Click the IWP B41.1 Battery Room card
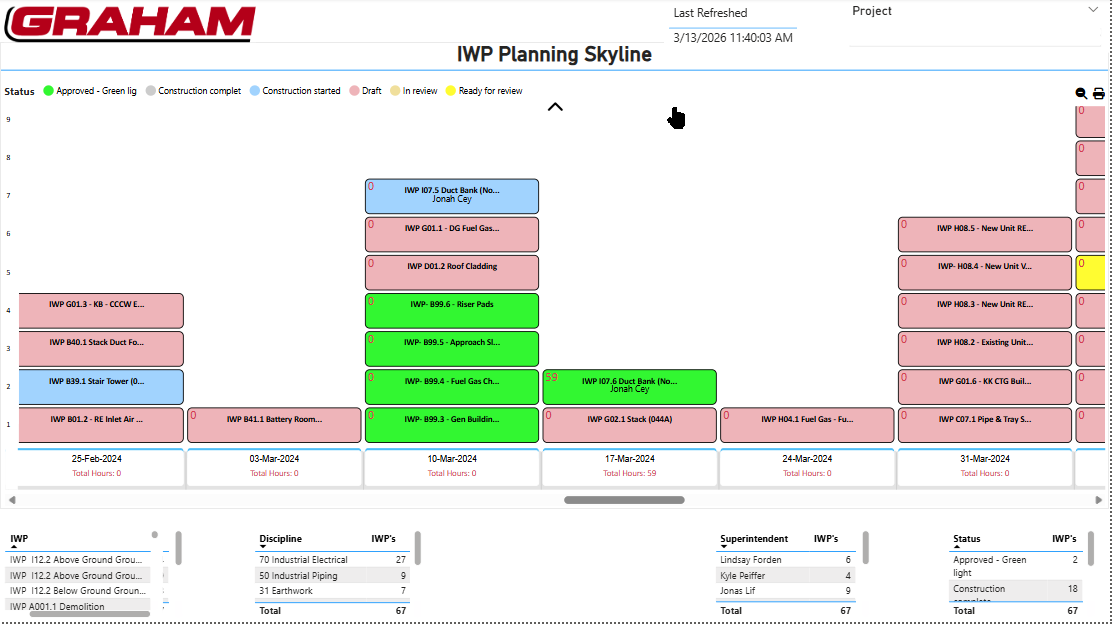Image resolution: width=1113 pixels, height=625 pixels. [274, 425]
